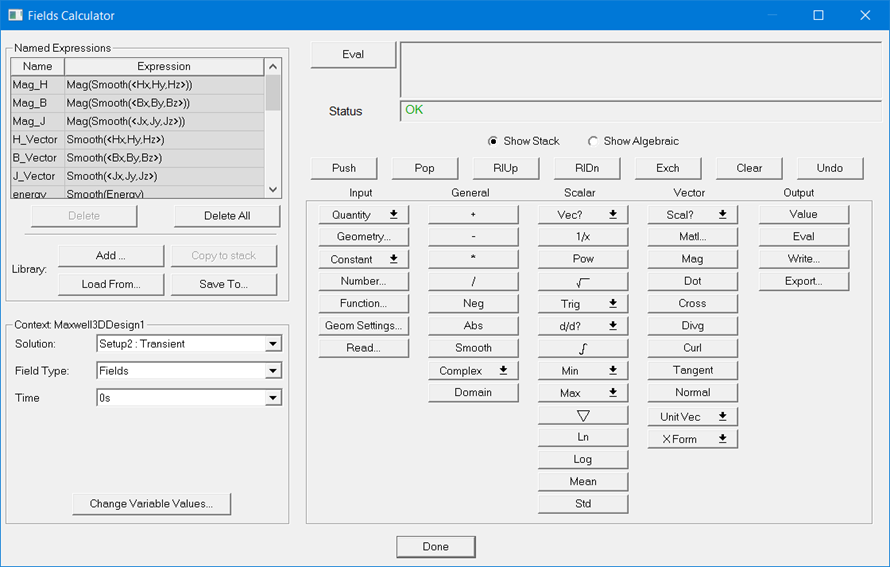
Task: Click the Pop button
Action: click(x=425, y=168)
